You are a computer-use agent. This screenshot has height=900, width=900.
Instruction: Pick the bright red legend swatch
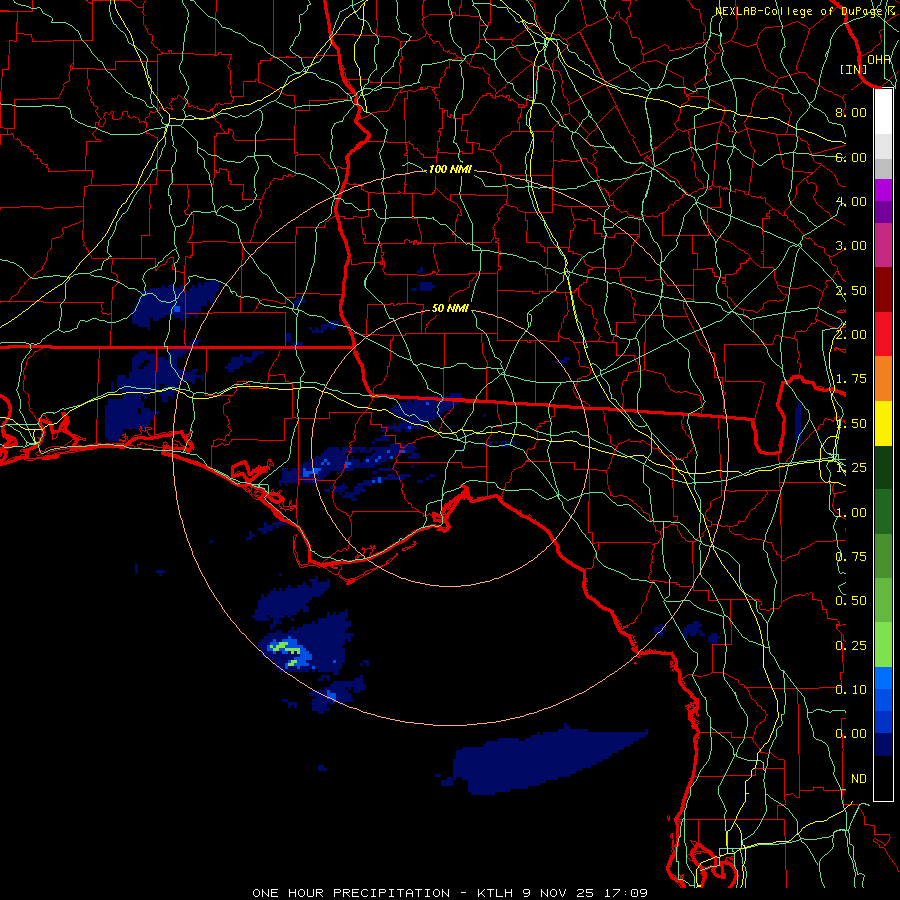click(883, 334)
